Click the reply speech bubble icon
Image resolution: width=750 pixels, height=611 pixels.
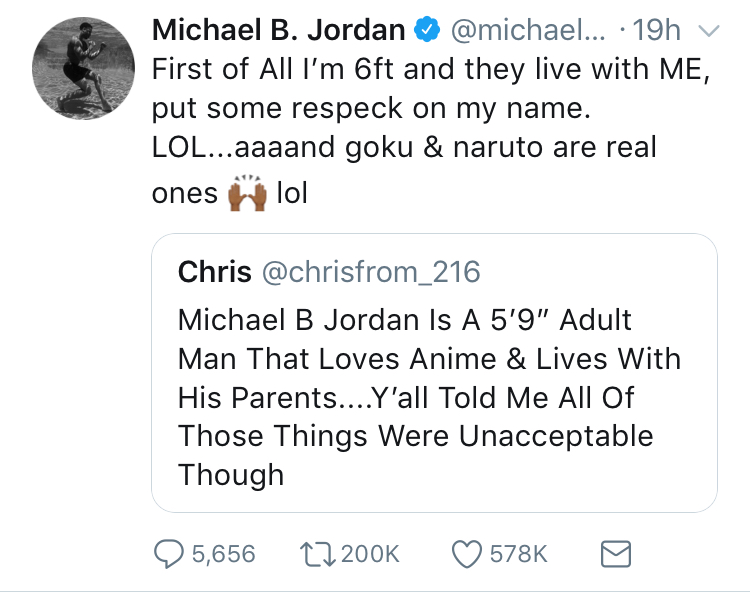pyautogui.click(x=168, y=553)
